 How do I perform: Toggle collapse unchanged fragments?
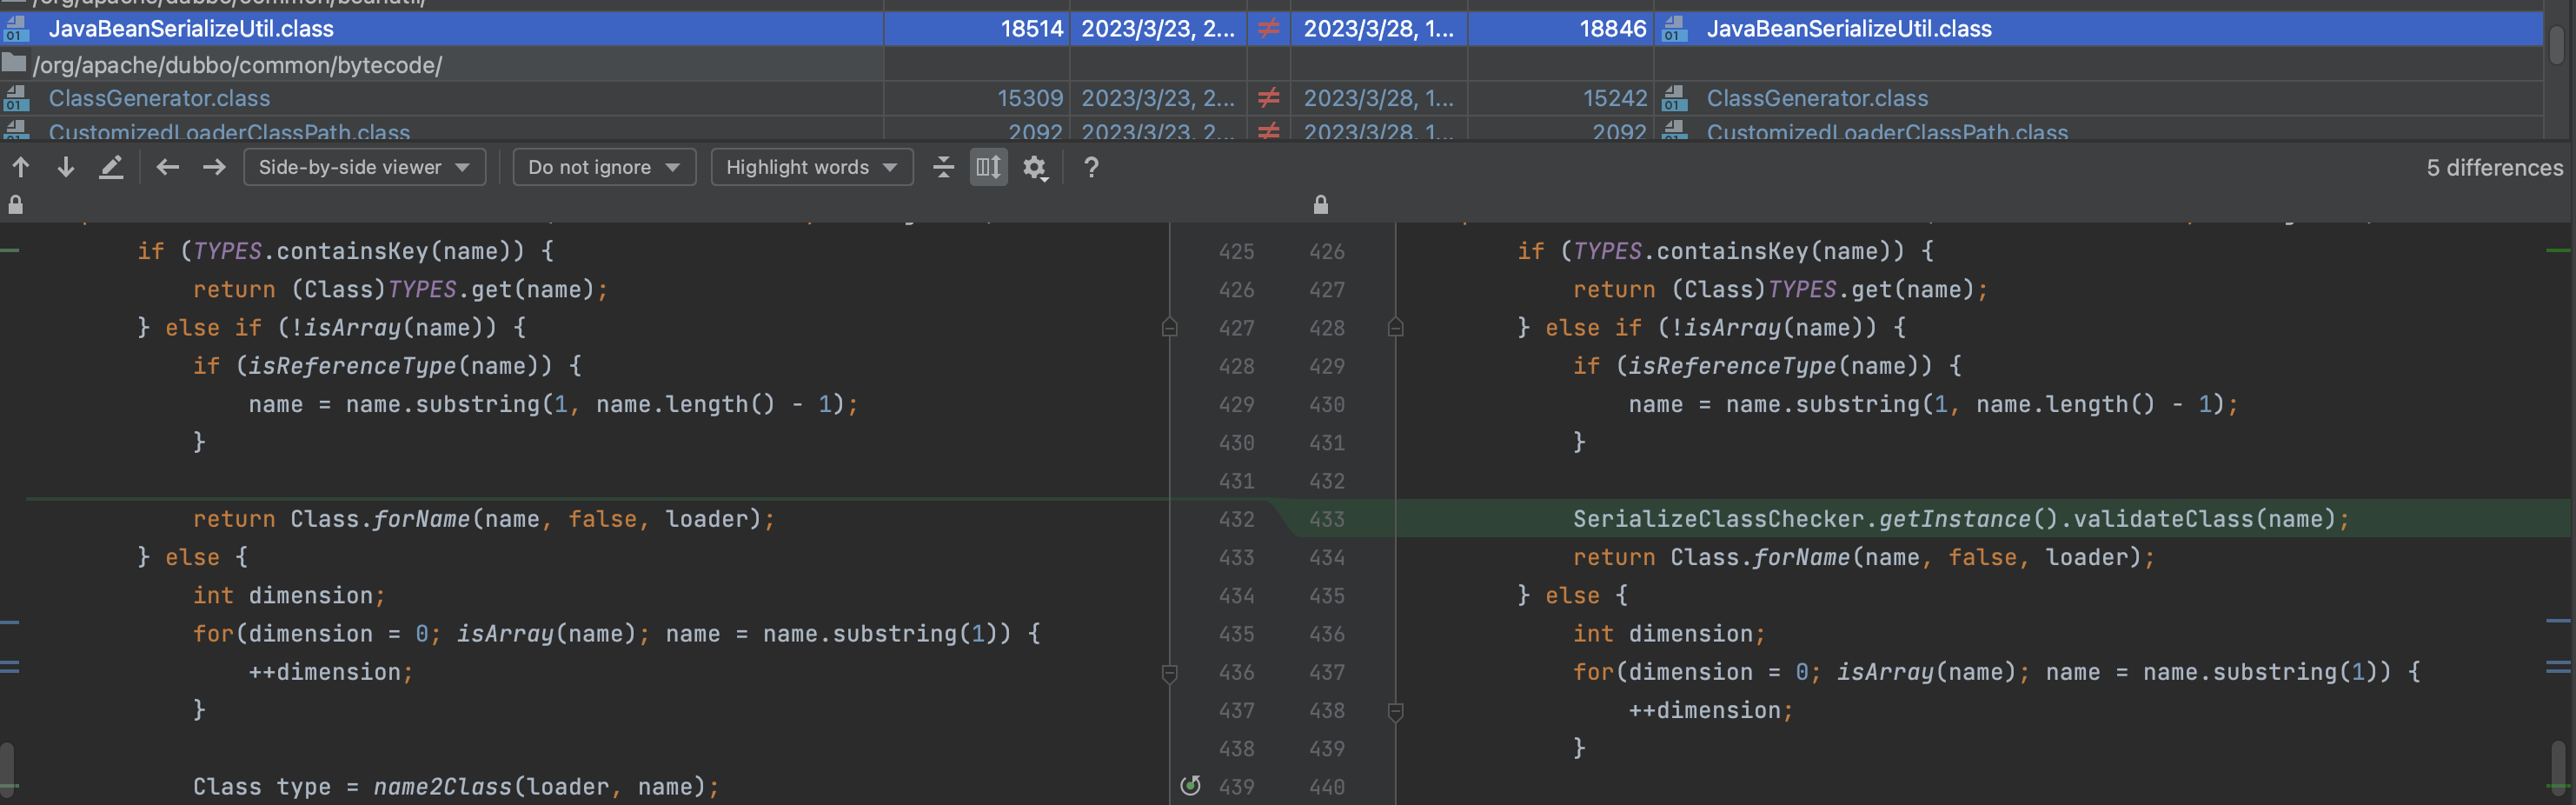point(943,167)
